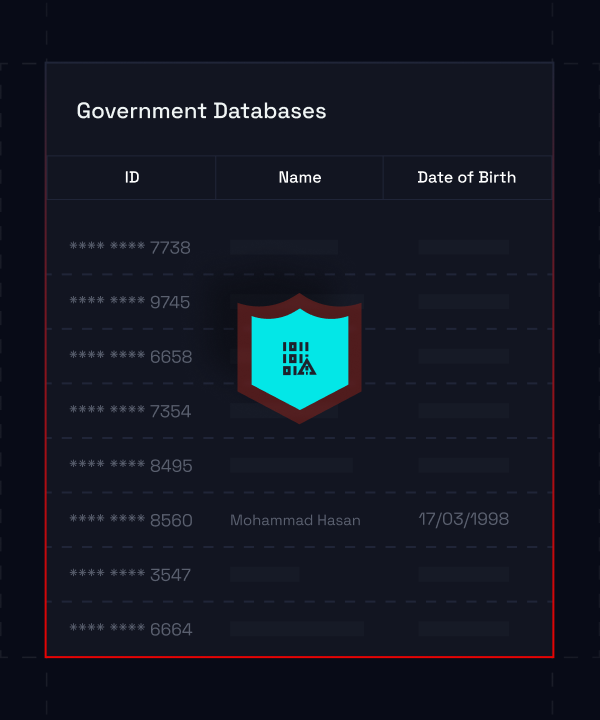Click the ID ending in 6664
The width and height of the screenshot is (600, 720).
coord(131,629)
